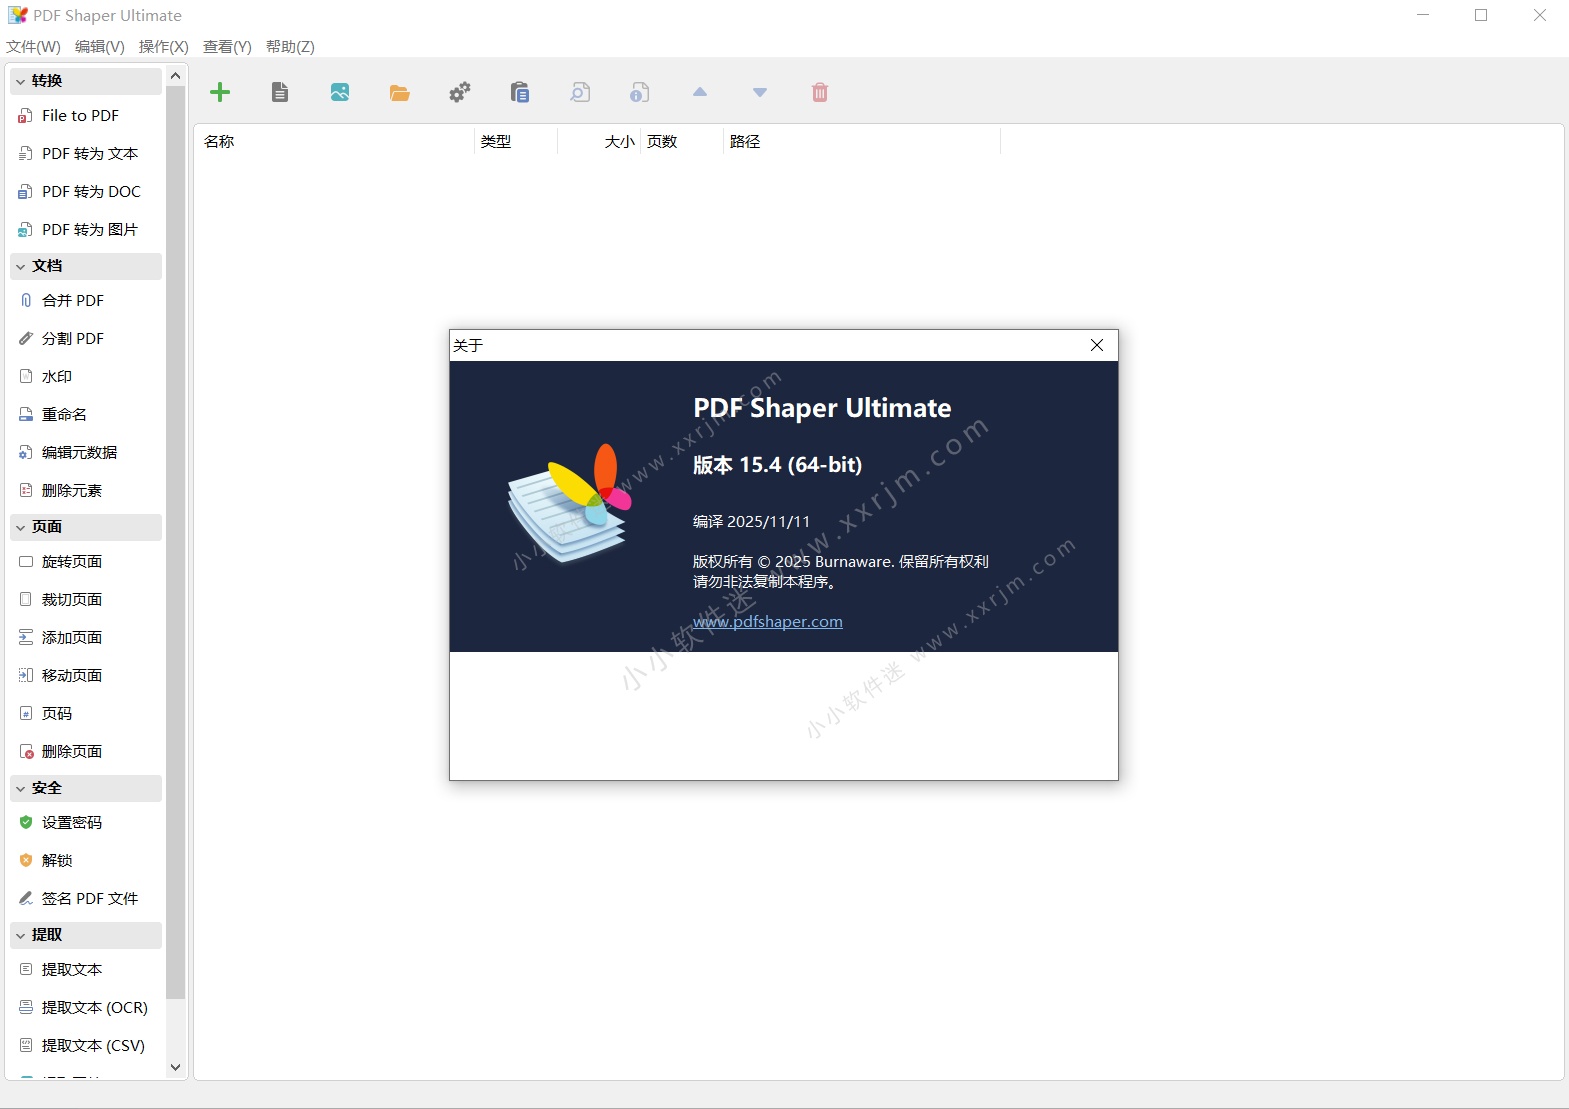Click the move down arrow toolbar icon

tap(760, 93)
